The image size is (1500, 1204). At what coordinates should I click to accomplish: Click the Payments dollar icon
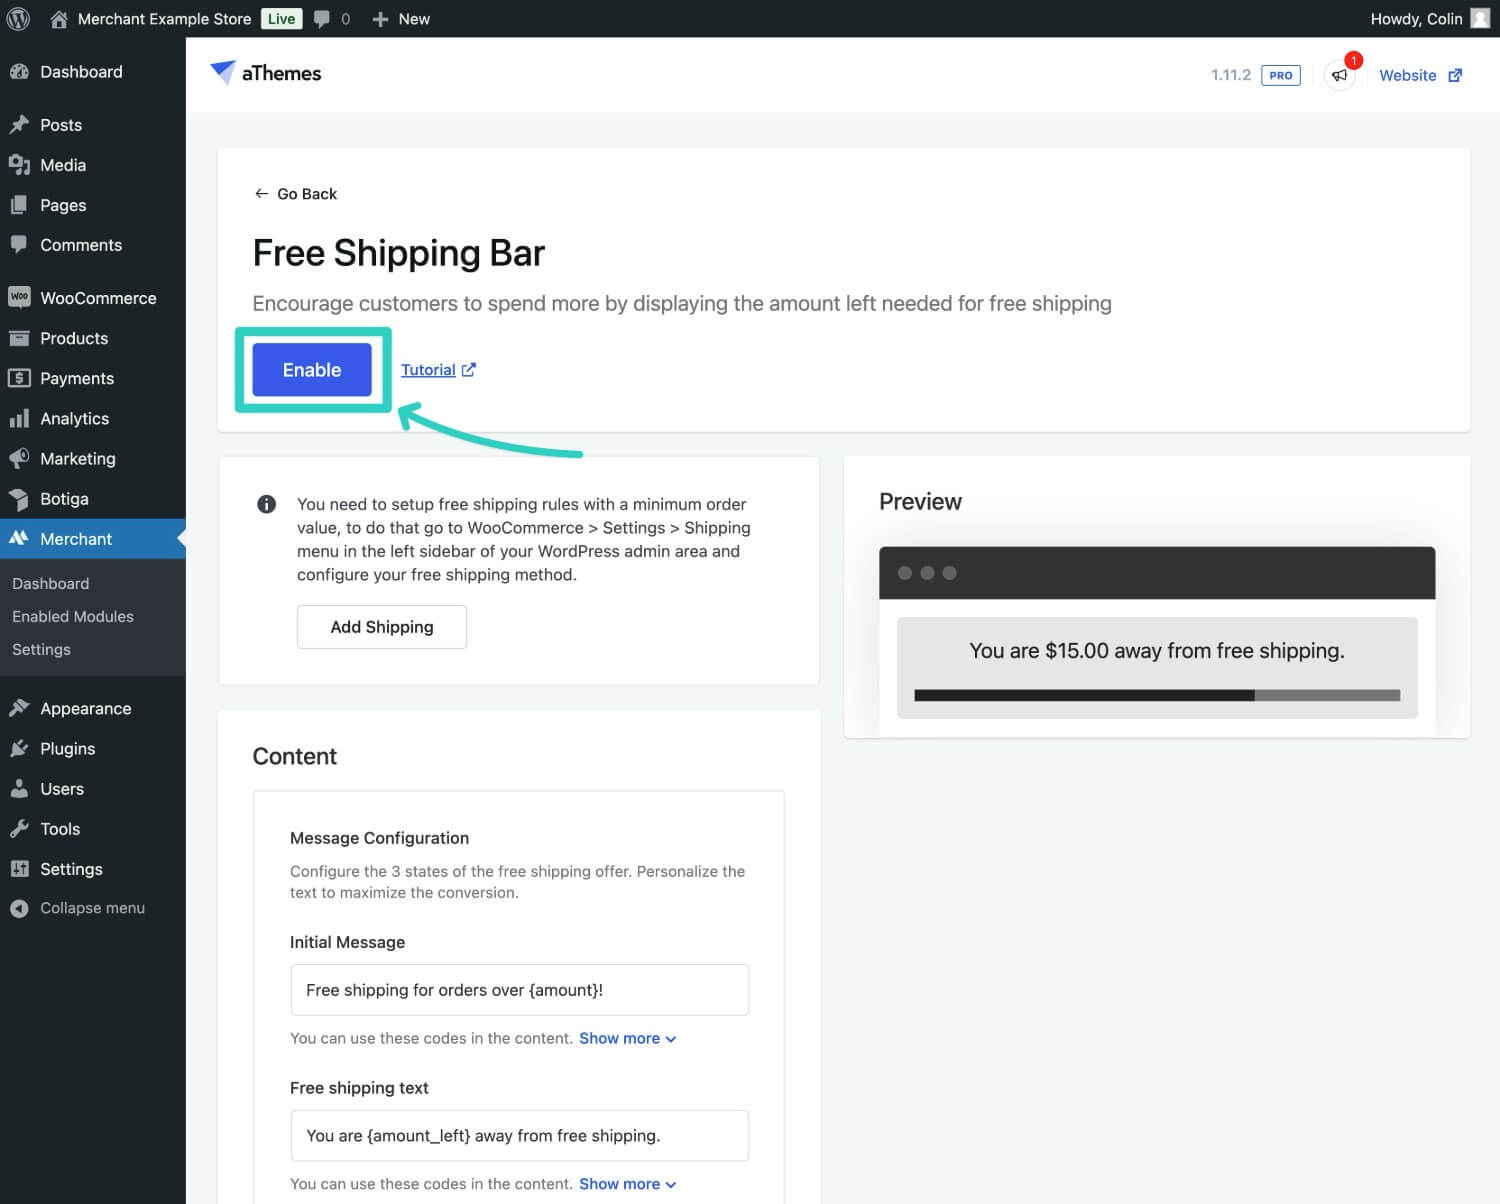click(19, 378)
